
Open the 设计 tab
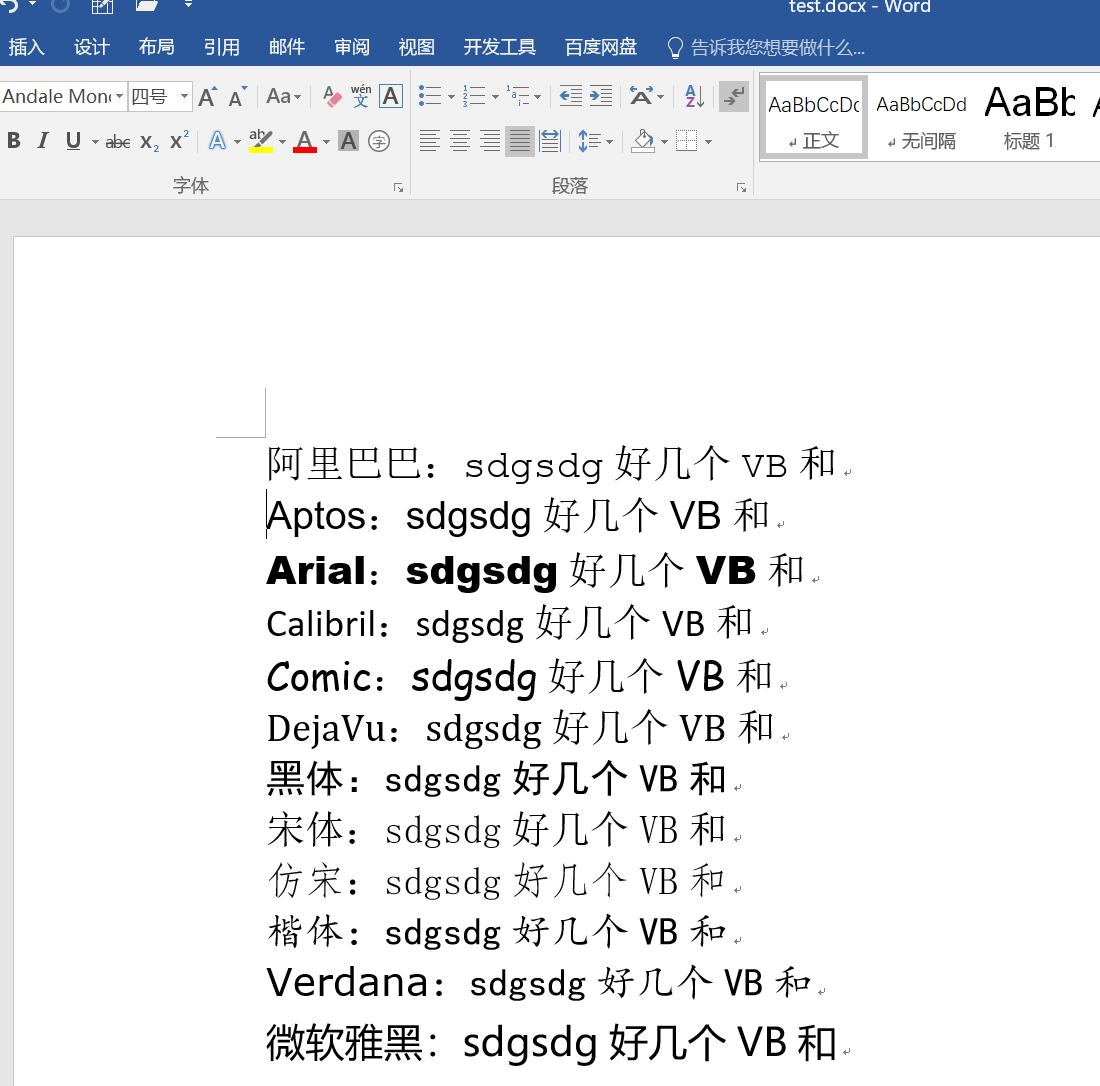[91, 47]
